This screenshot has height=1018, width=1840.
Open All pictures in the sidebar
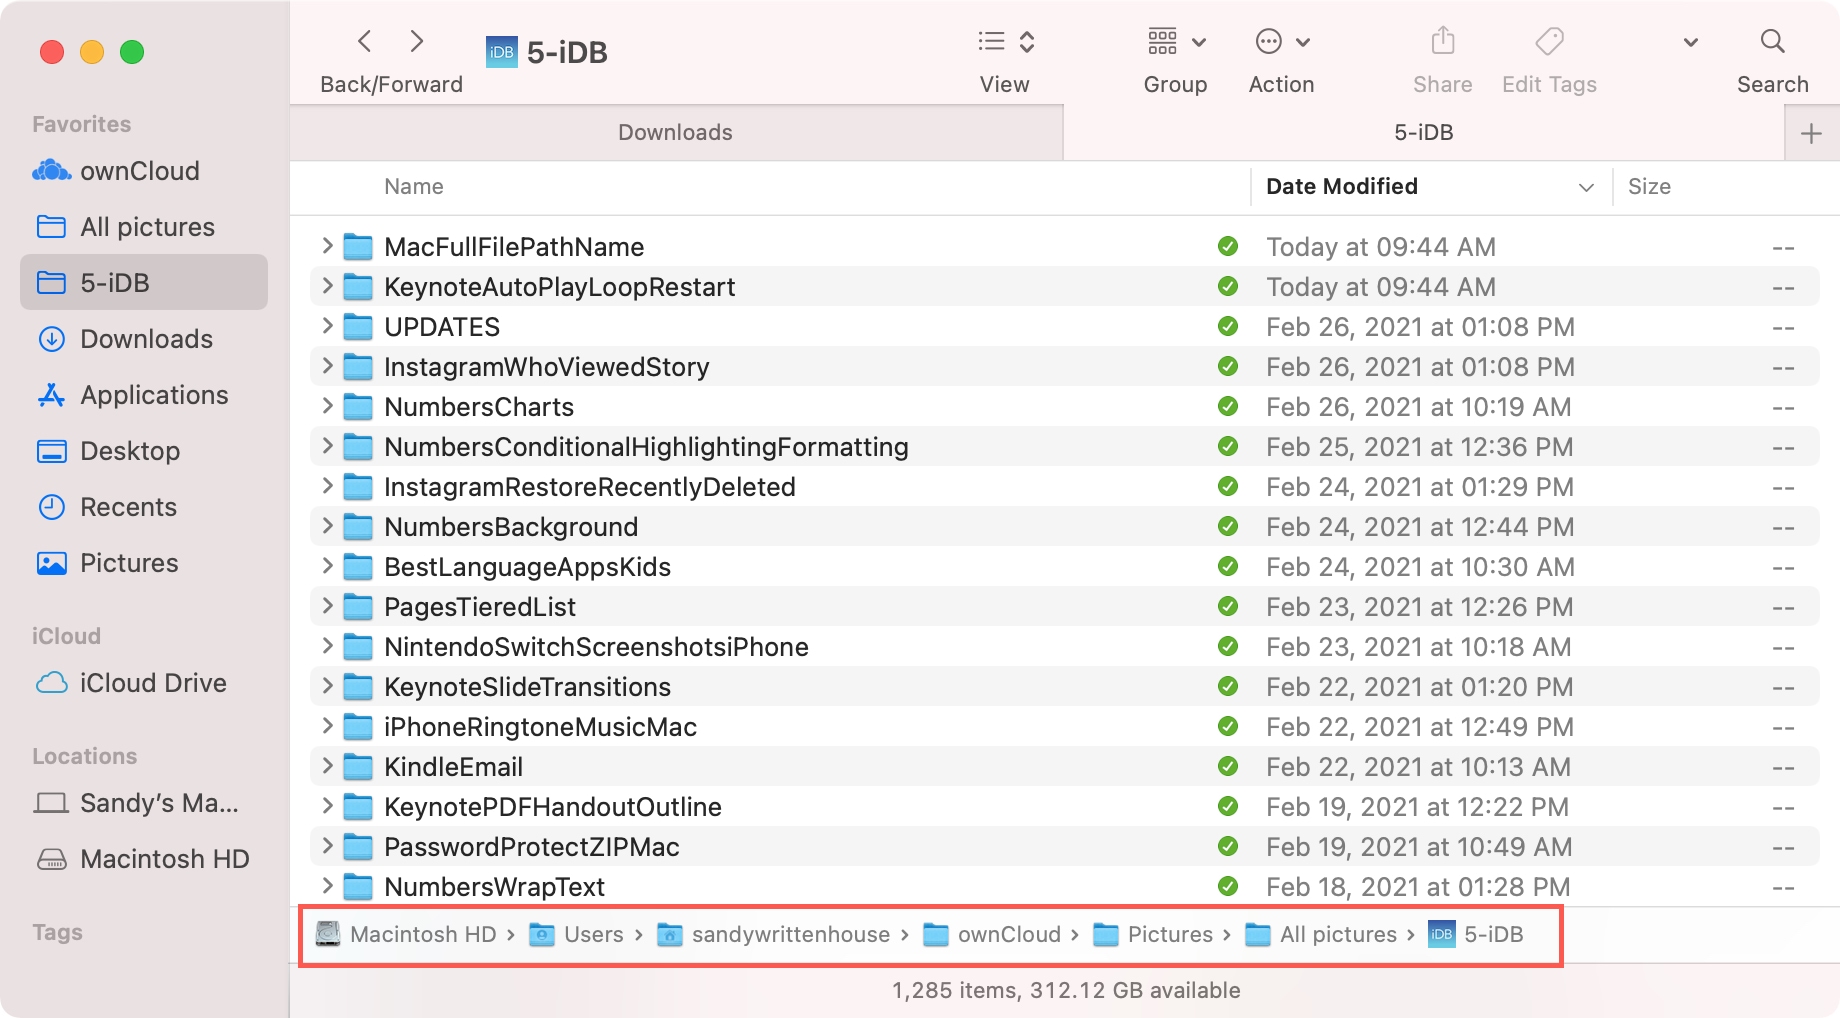[x=144, y=227]
